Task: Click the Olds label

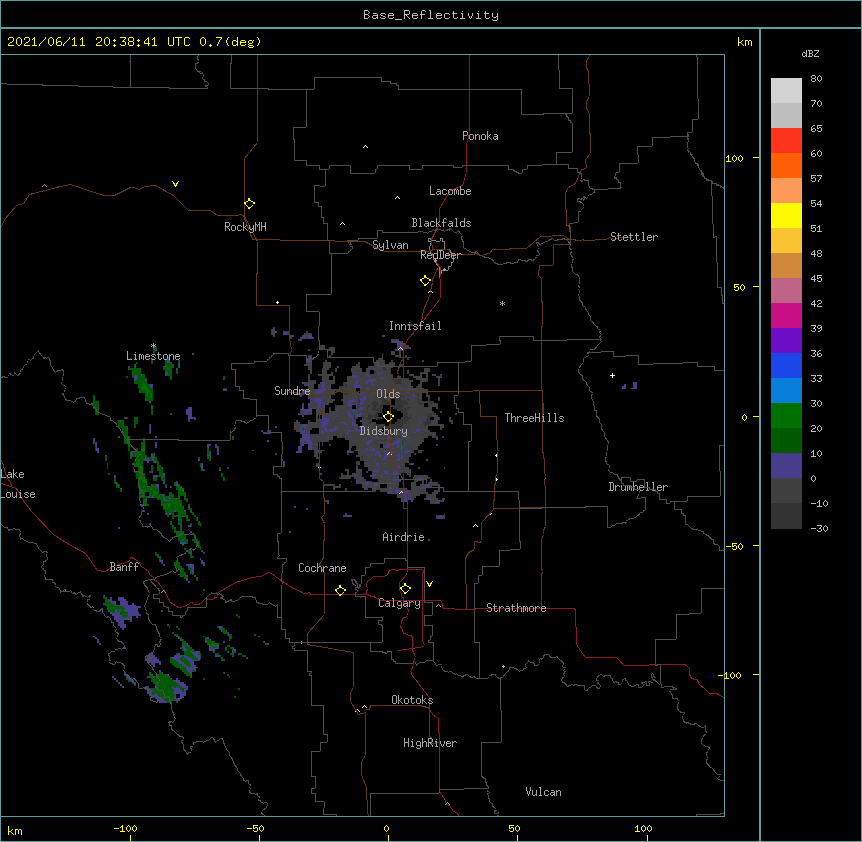Action: (388, 394)
